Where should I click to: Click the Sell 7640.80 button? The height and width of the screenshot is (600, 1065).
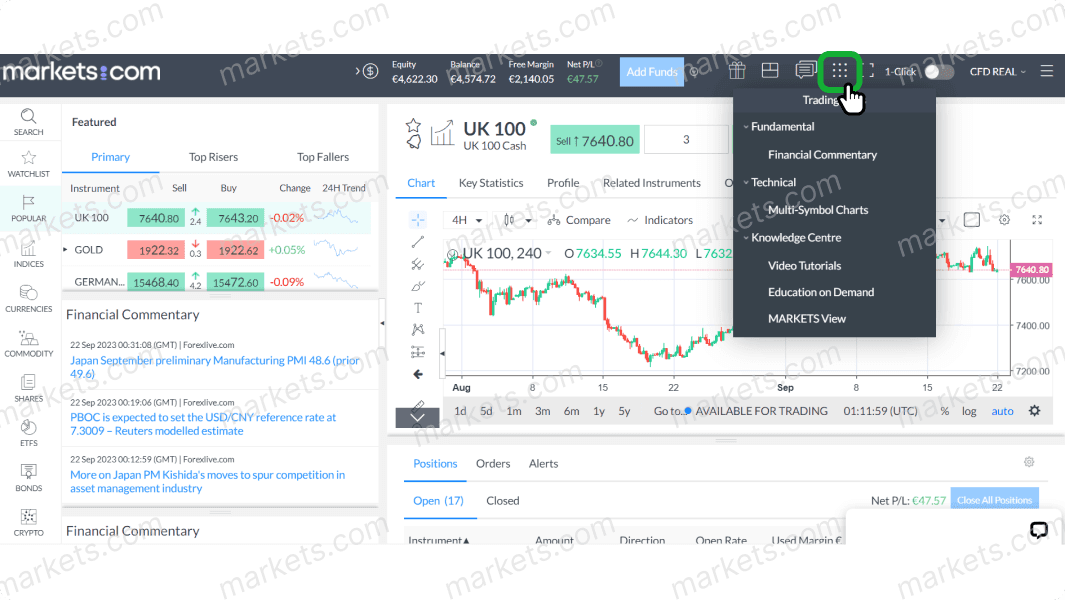[x=594, y=141]
